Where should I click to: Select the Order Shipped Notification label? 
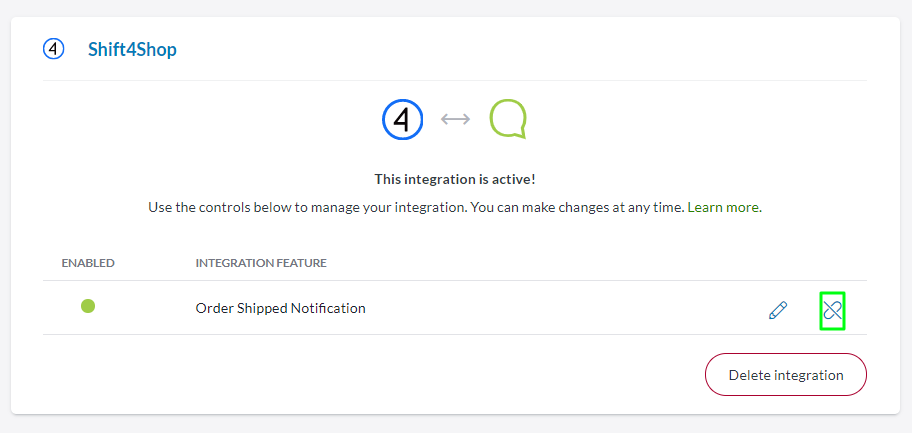point(280,308)
